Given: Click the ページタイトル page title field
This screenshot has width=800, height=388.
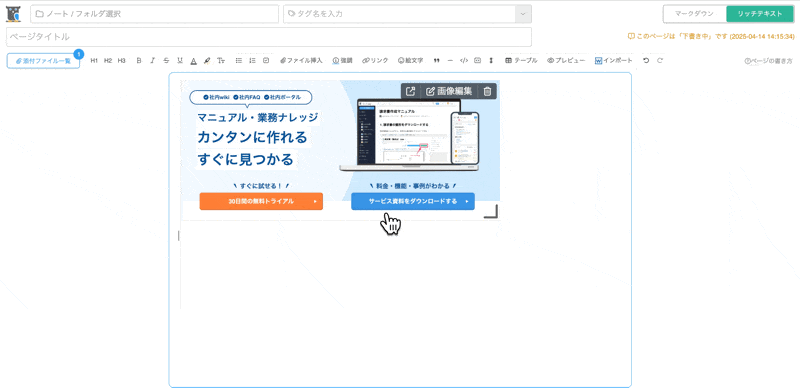Looking at the screenshot, I should (269, 37).
